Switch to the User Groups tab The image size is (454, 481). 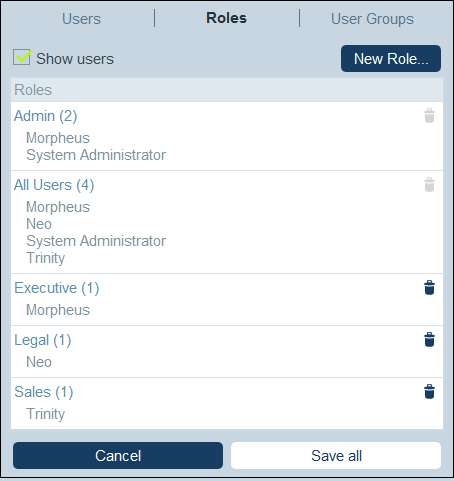pyautogui.click(x=372, y=19)
